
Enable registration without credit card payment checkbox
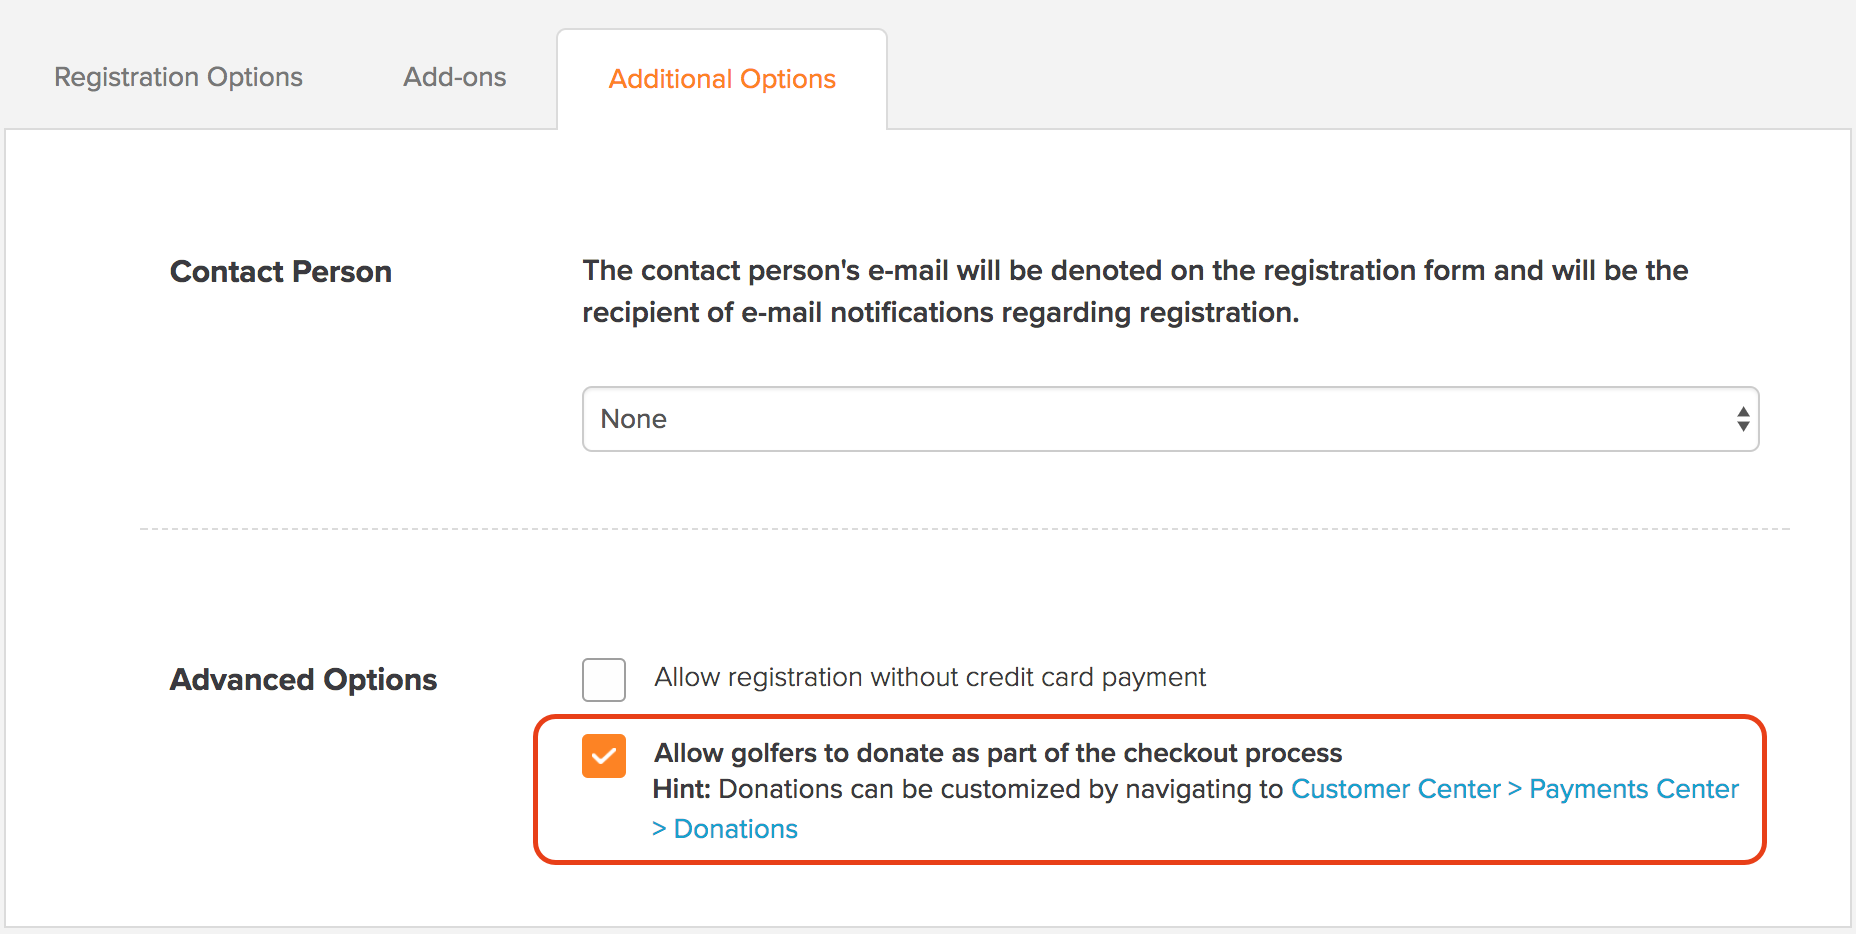604,680
